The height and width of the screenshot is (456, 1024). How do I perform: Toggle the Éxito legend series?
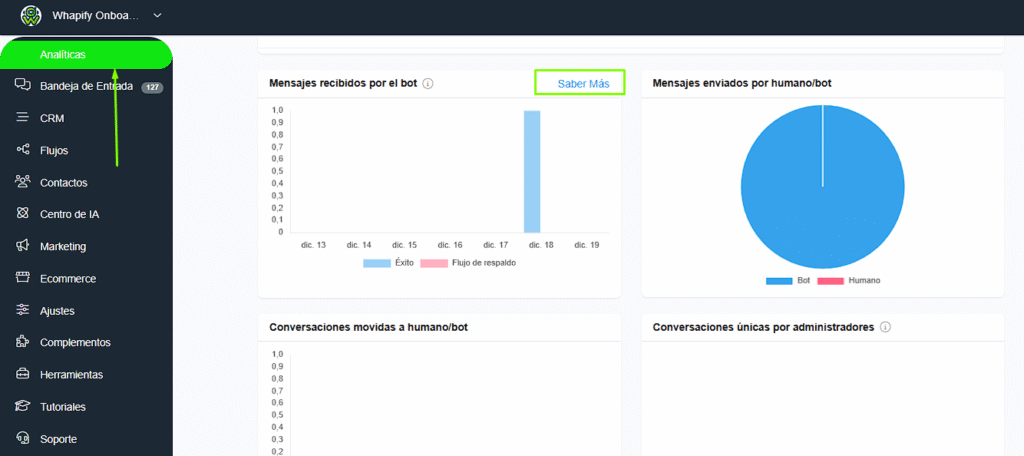377,263
